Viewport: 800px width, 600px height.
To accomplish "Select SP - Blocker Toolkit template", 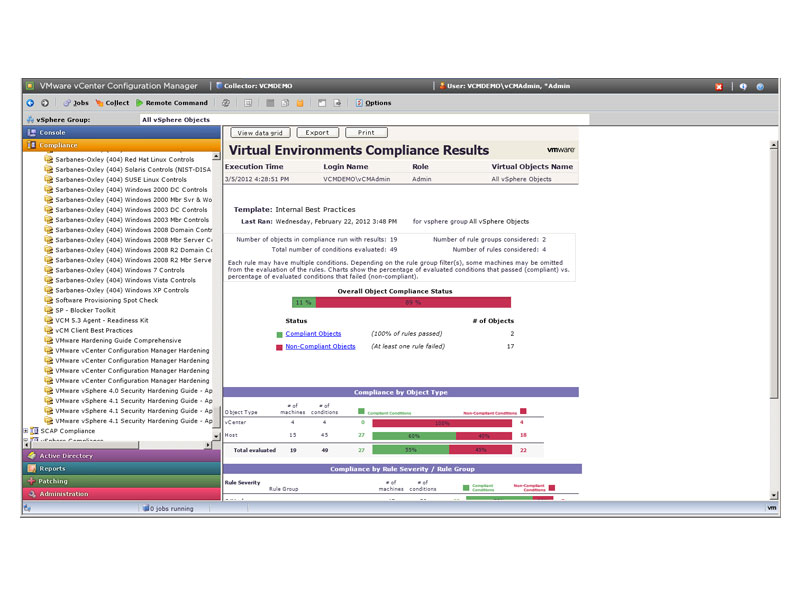I will pyautogui.click(x=85, y=311).
